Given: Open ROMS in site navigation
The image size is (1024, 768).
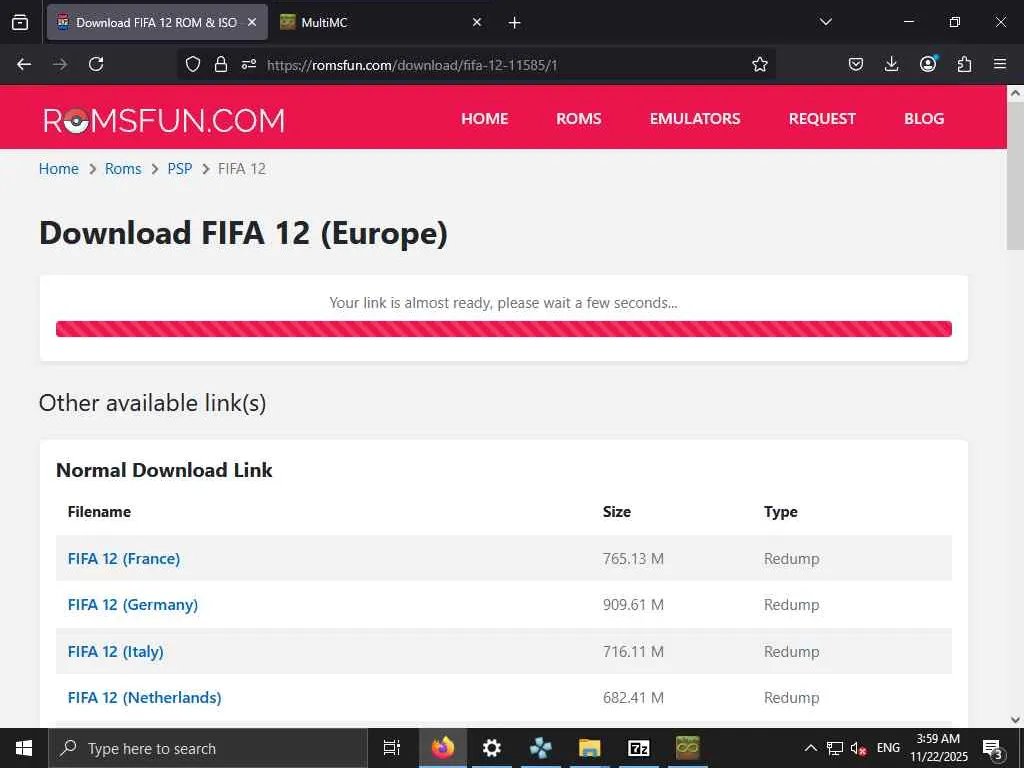Looking at the screenshot, I should click(579, 119).
